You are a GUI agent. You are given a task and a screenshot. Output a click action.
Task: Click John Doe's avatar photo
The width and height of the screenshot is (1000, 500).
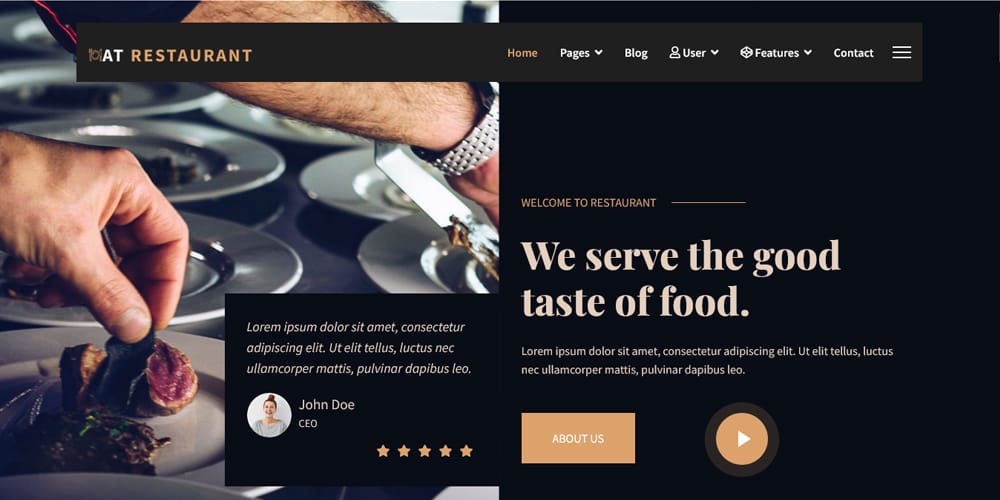269,415
